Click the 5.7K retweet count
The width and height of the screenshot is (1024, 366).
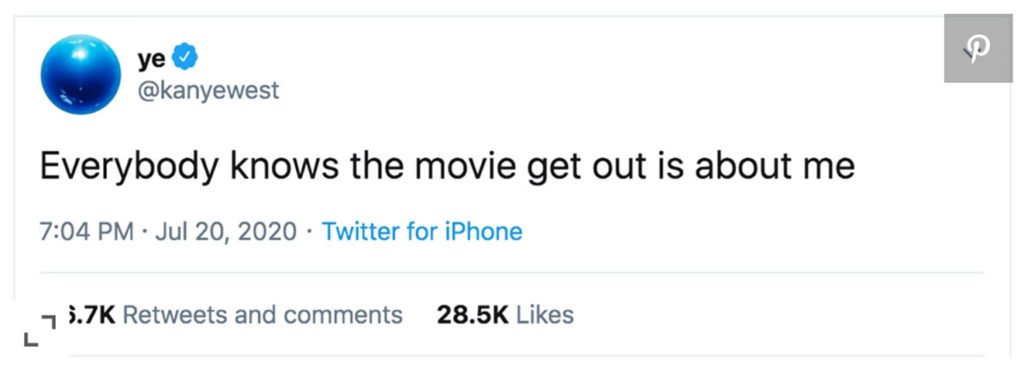pos(91,315)
